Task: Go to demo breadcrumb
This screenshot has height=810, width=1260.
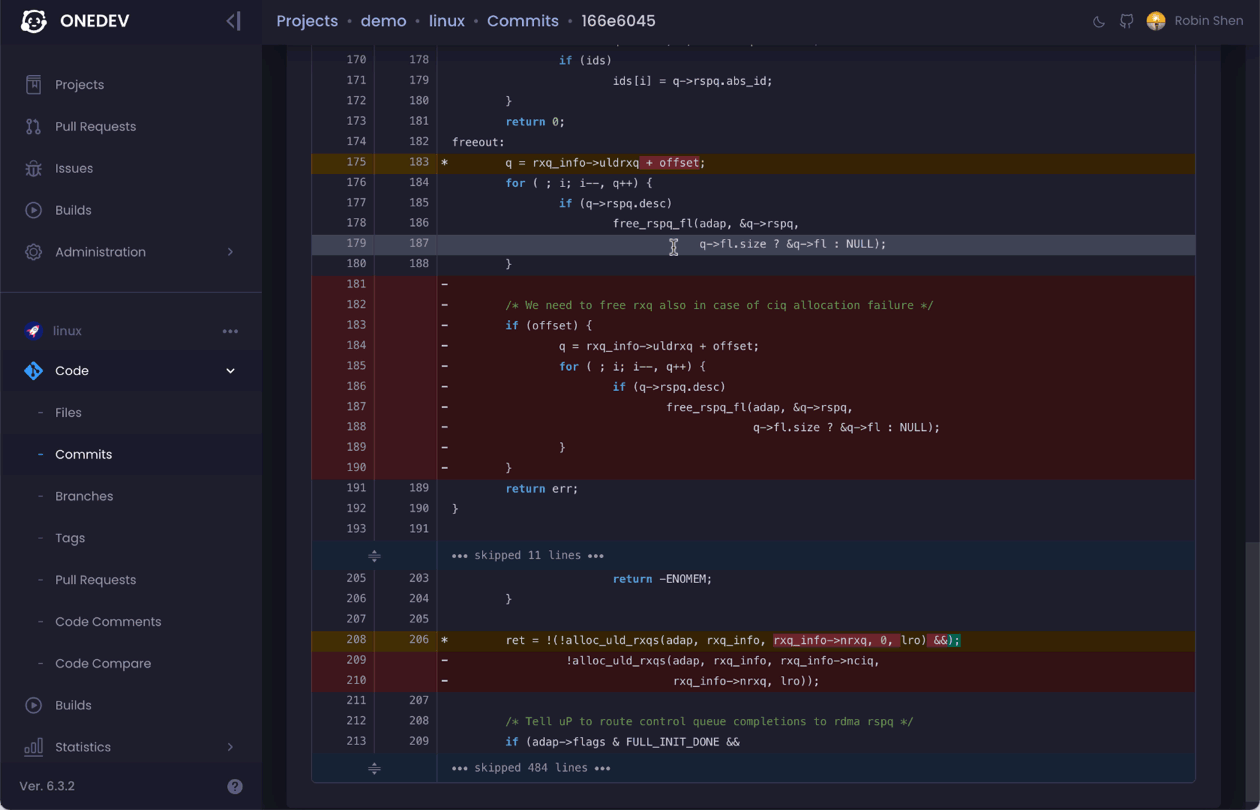Action: 383,21
